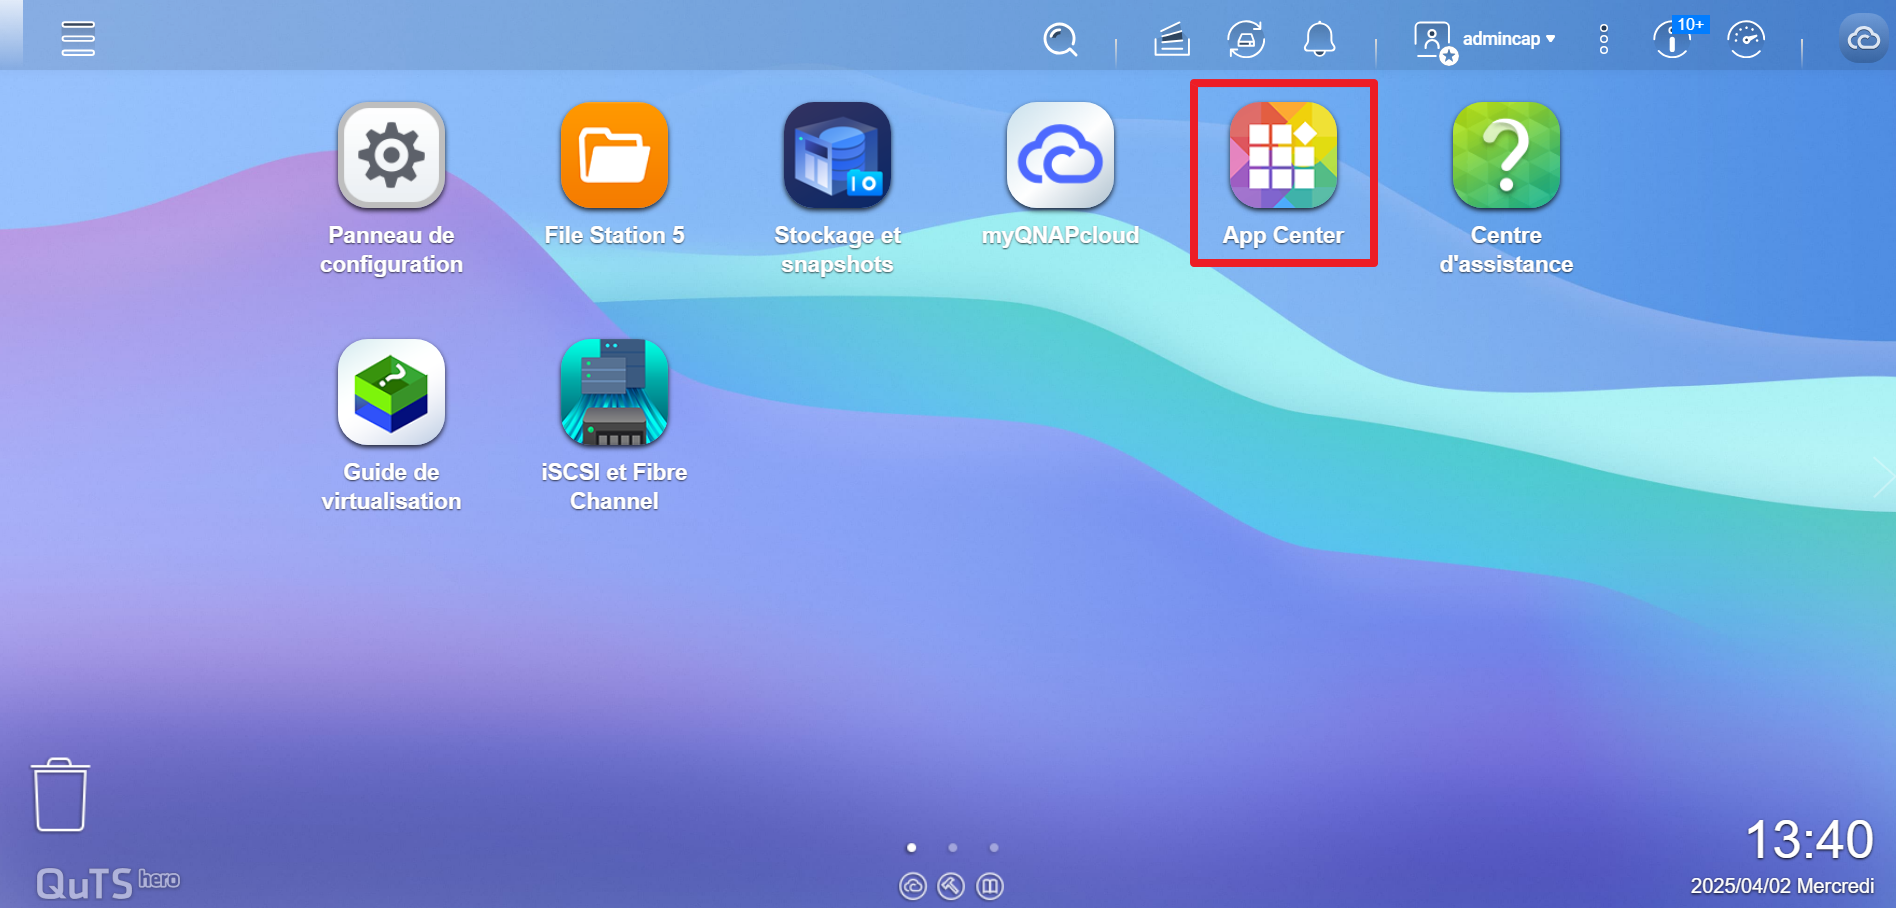
Task: Click the 13:40 desktop clock
Action: click(x=1809, y=839)
